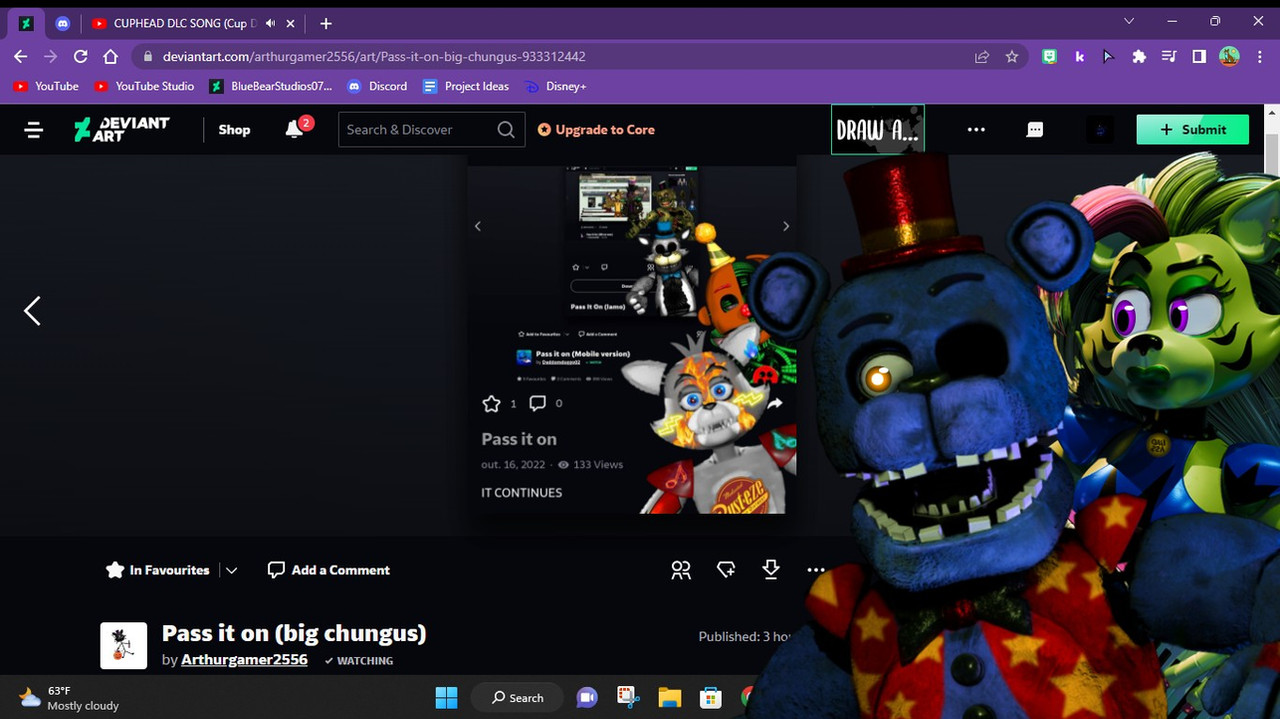
Task: Reload the current page
Action: coord(81,57)
